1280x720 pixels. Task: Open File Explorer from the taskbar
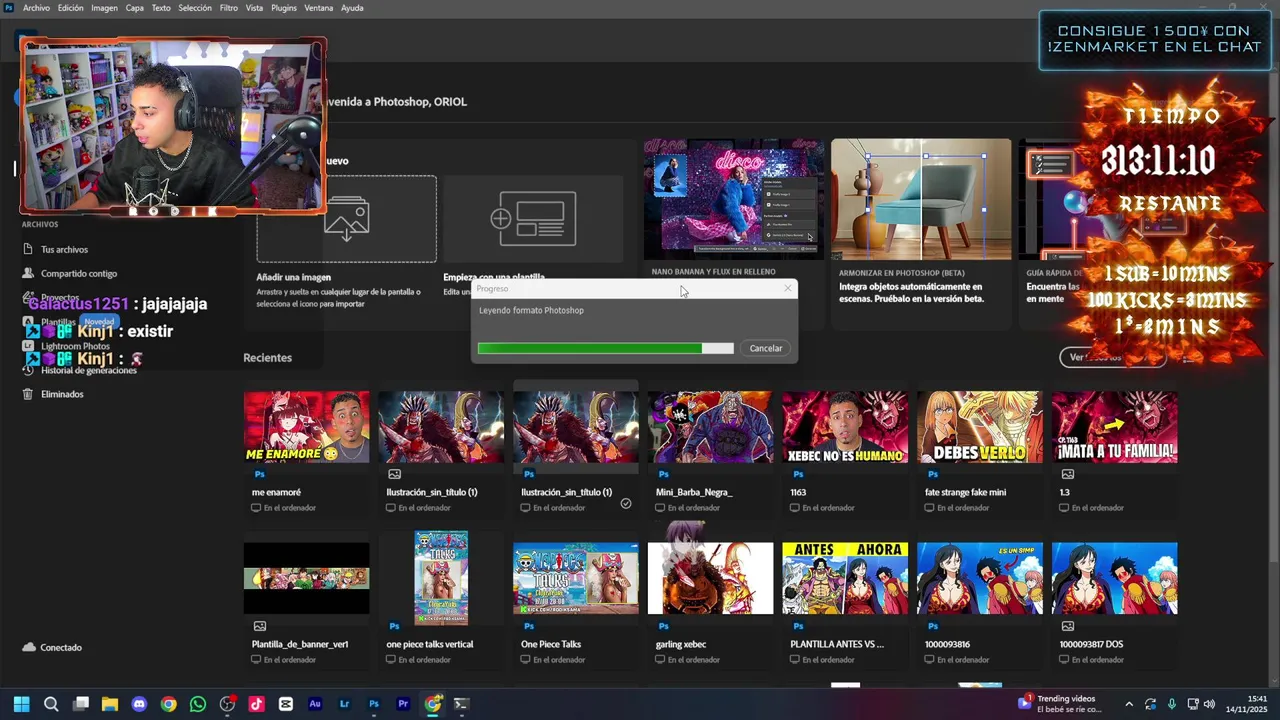click(x=110, y=704)
